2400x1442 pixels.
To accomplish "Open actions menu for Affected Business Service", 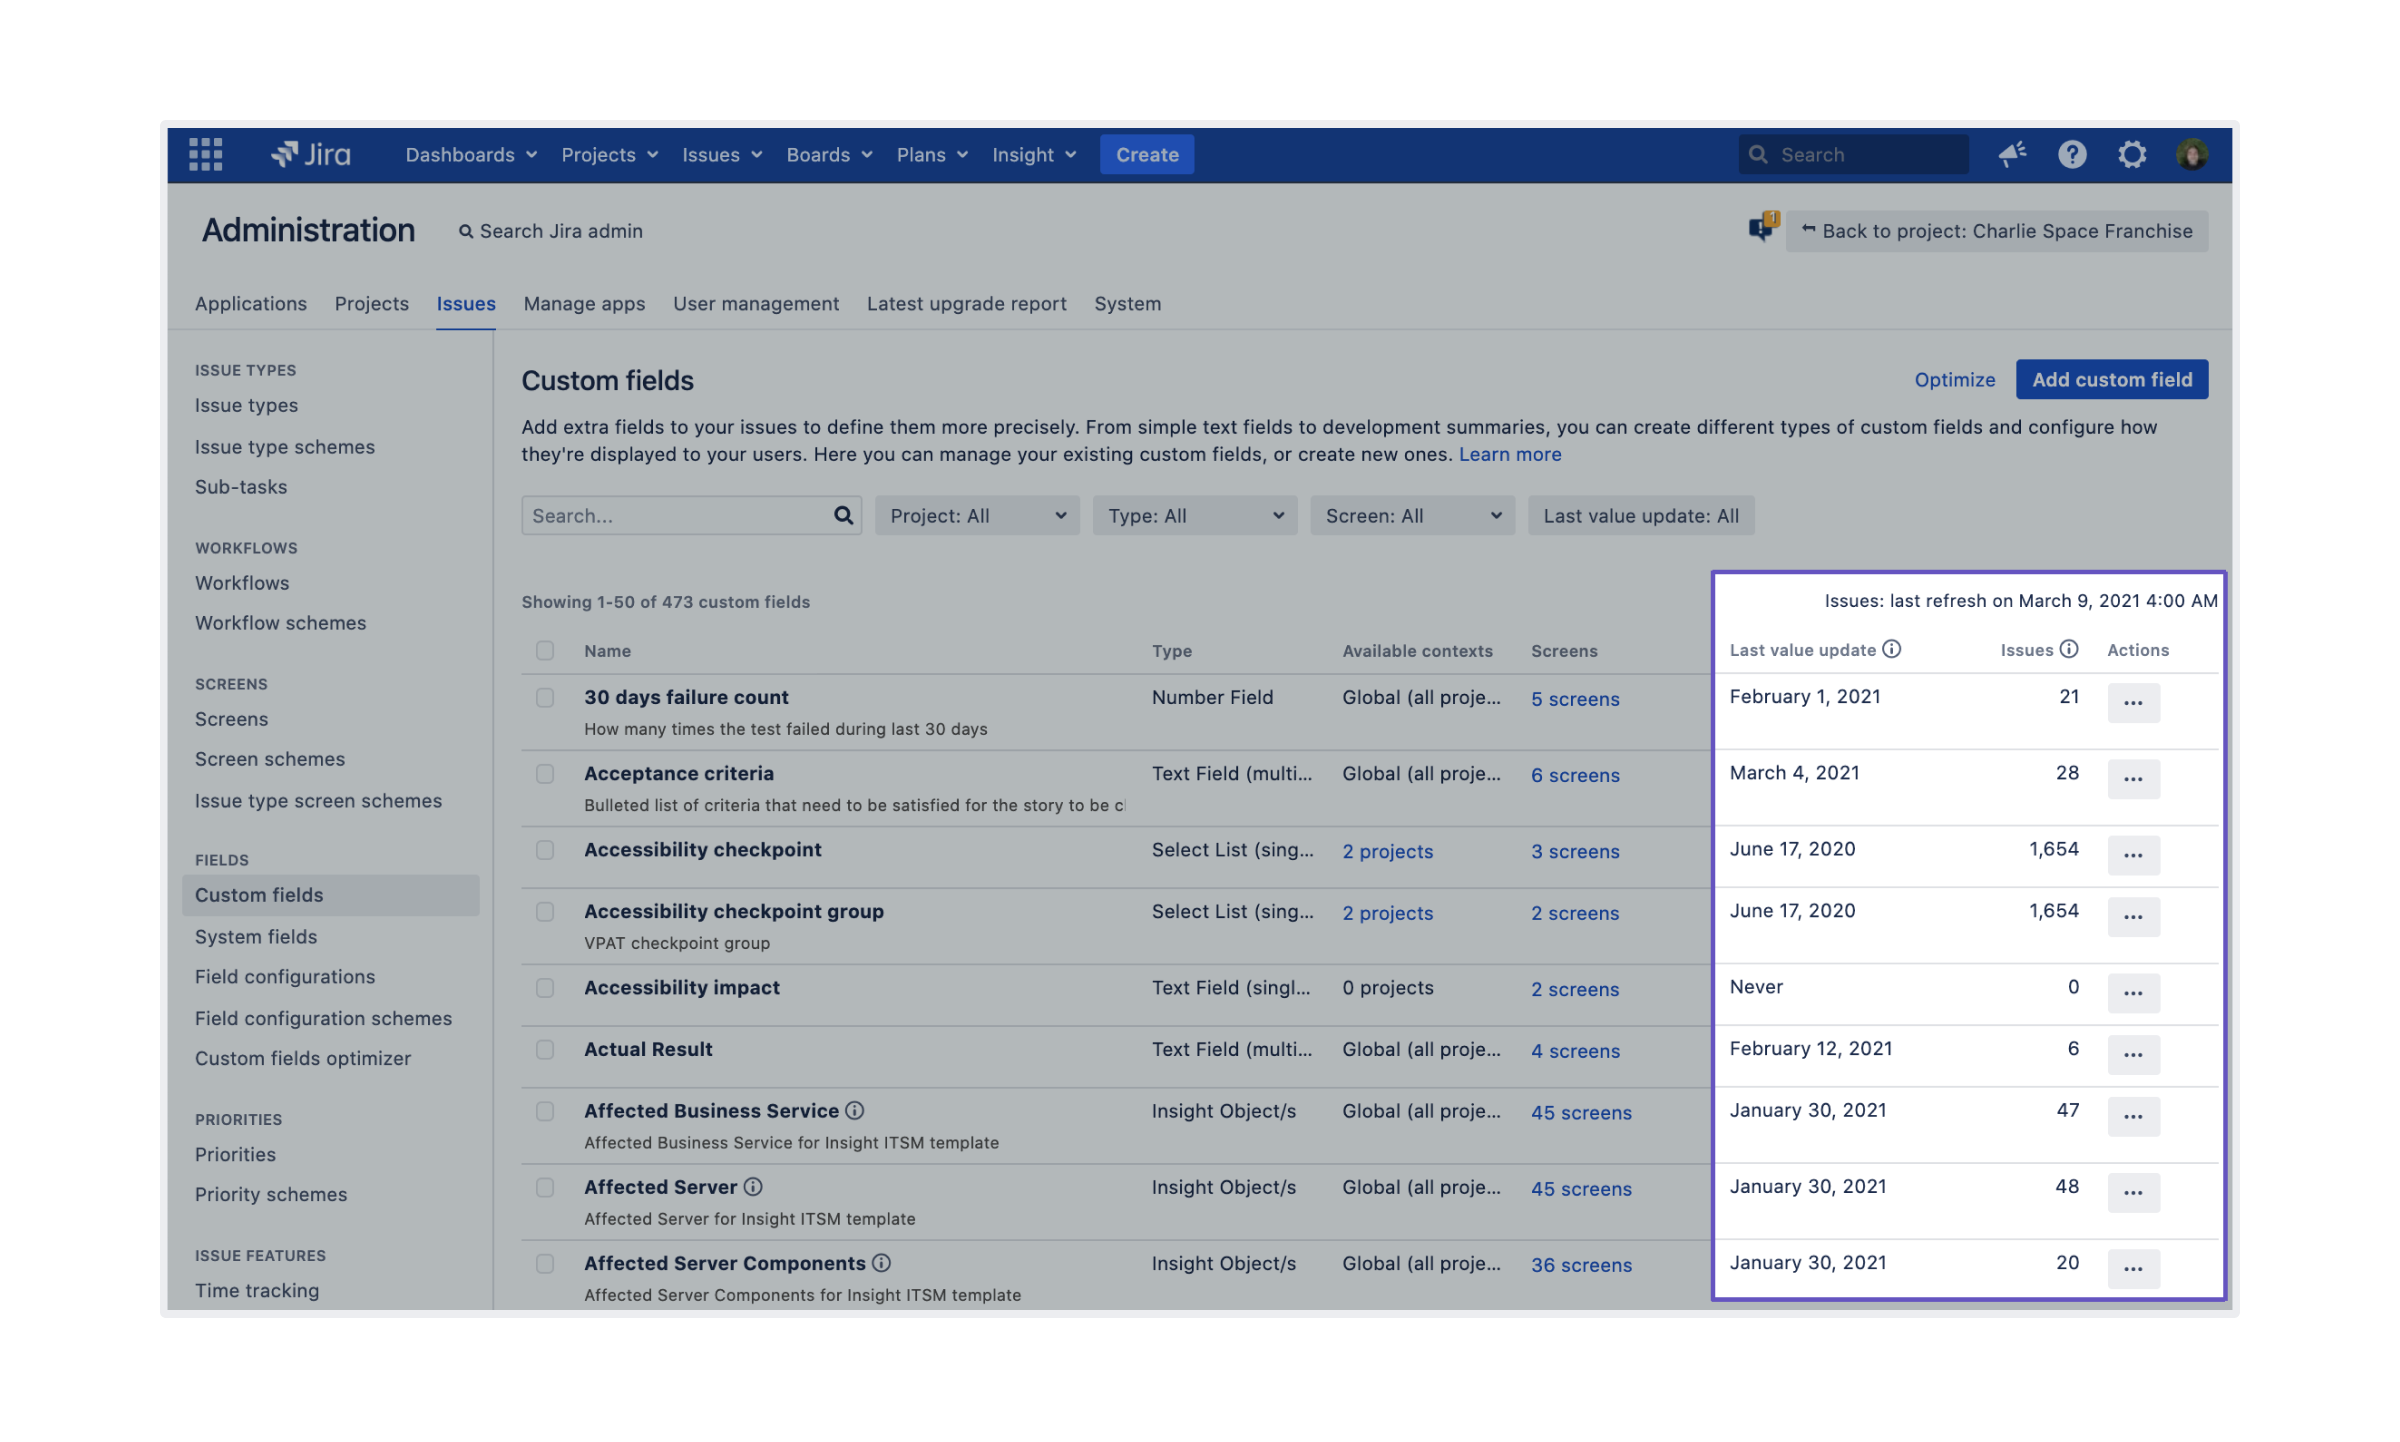I will (x=2134, y=1116).
